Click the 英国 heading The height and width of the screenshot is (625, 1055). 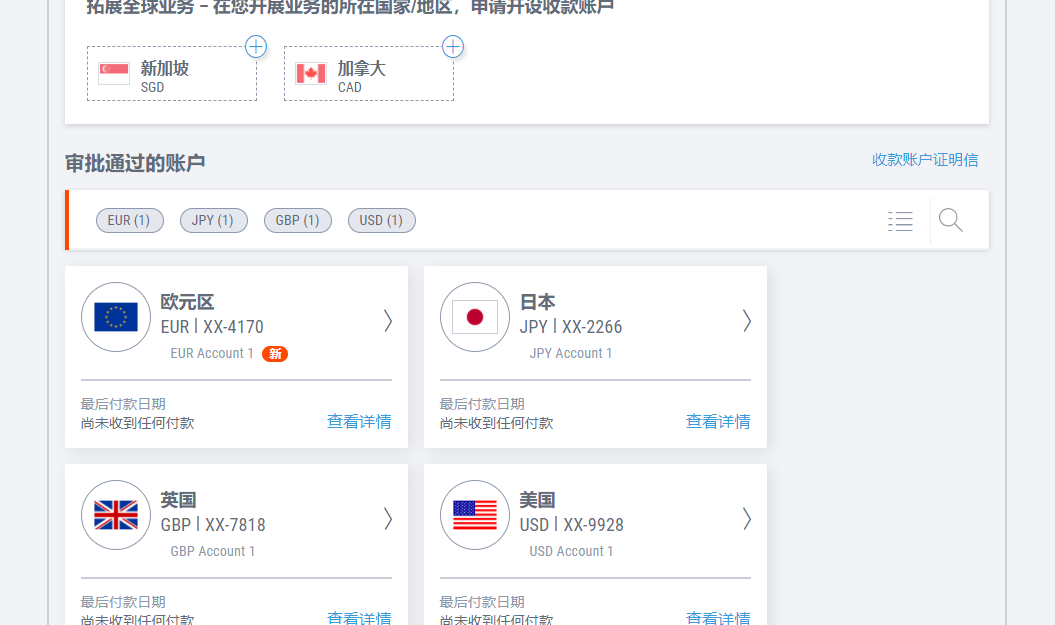[178, 500]
